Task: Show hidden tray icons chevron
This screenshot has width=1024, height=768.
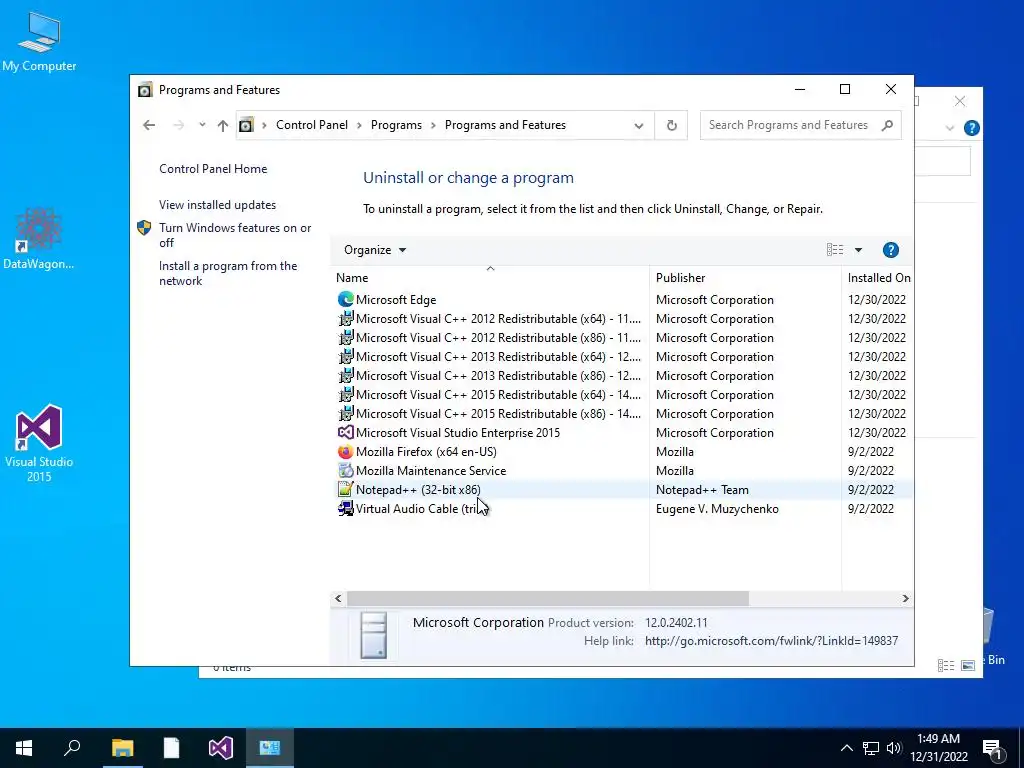Action: 846,748
